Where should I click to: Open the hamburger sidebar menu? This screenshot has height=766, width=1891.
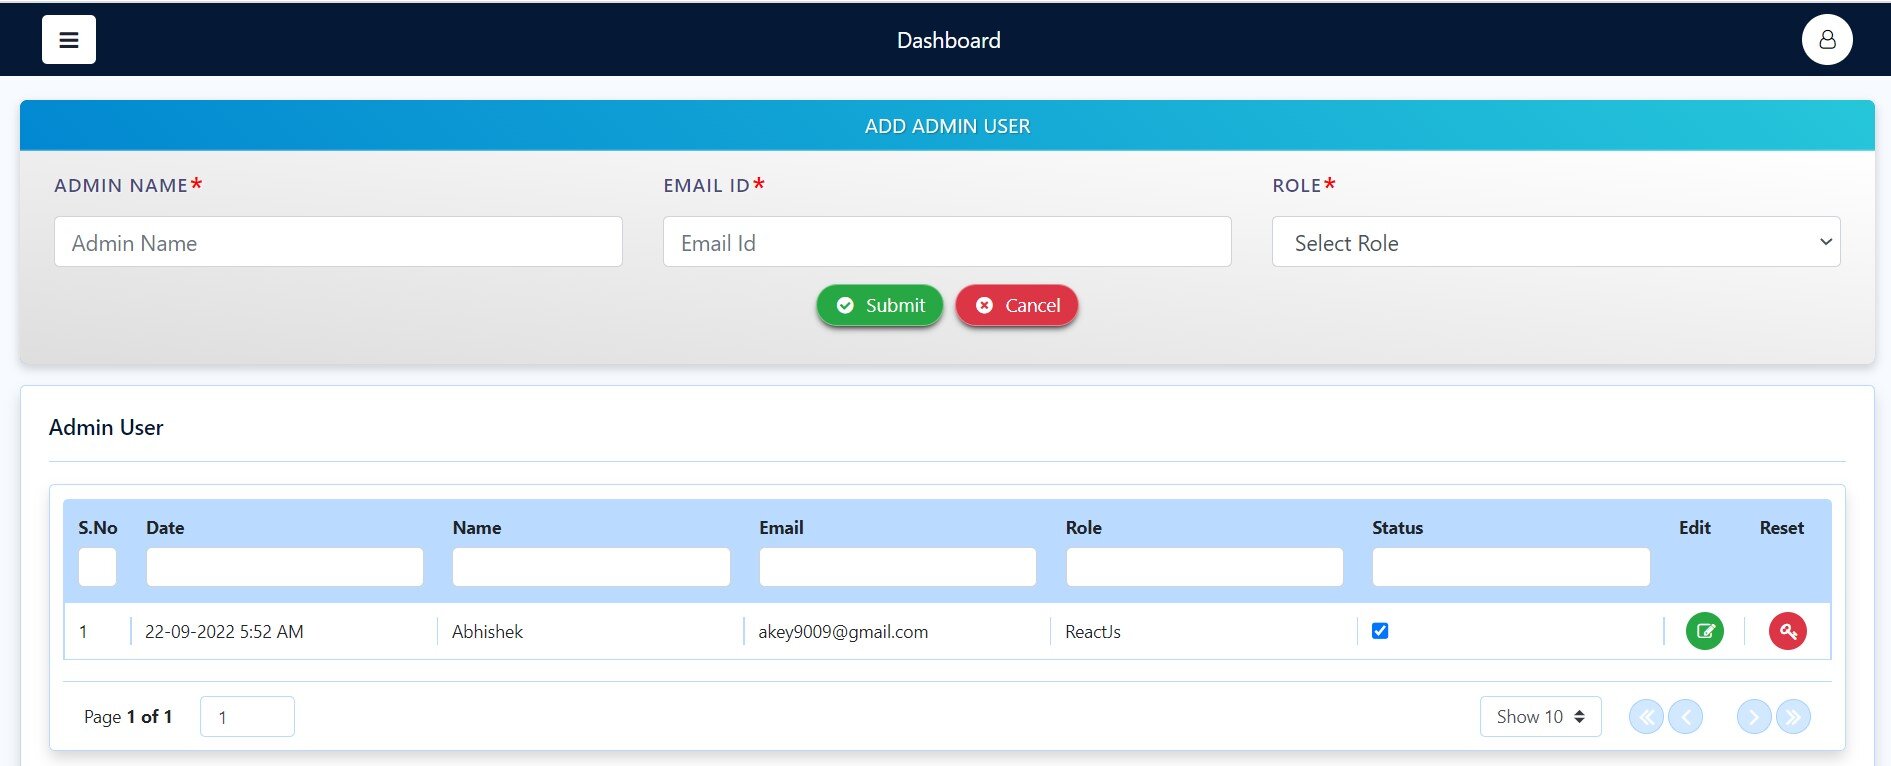point(69,40)
